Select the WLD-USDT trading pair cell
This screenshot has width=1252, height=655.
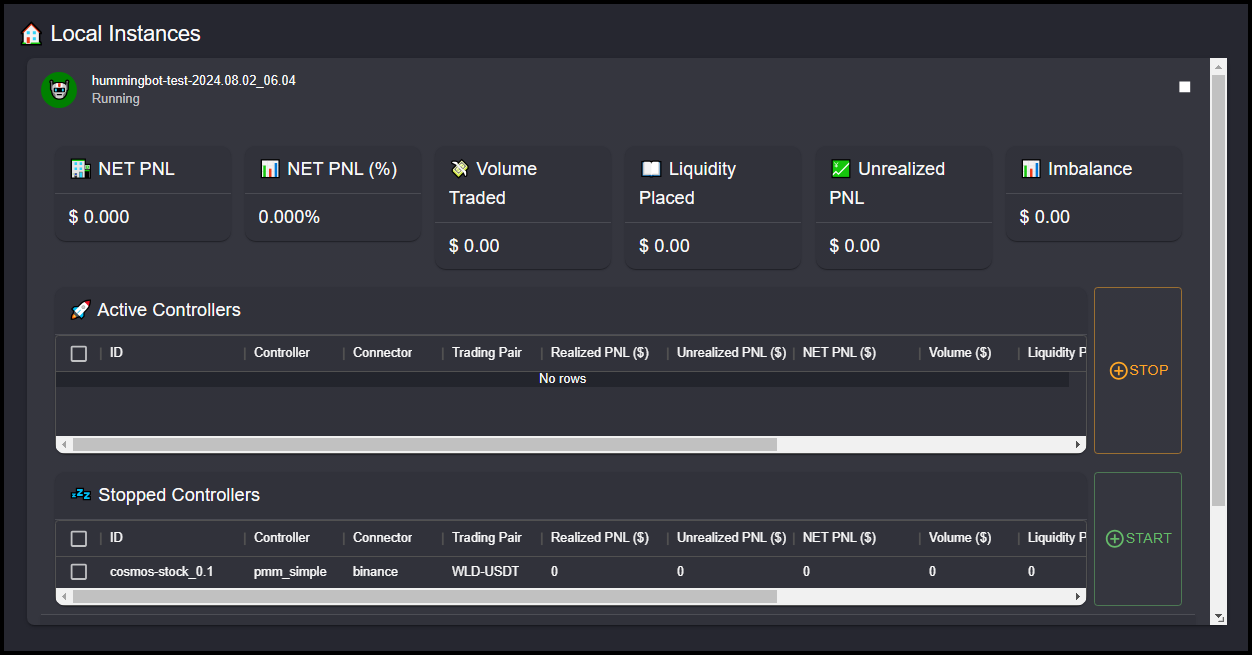485,572
